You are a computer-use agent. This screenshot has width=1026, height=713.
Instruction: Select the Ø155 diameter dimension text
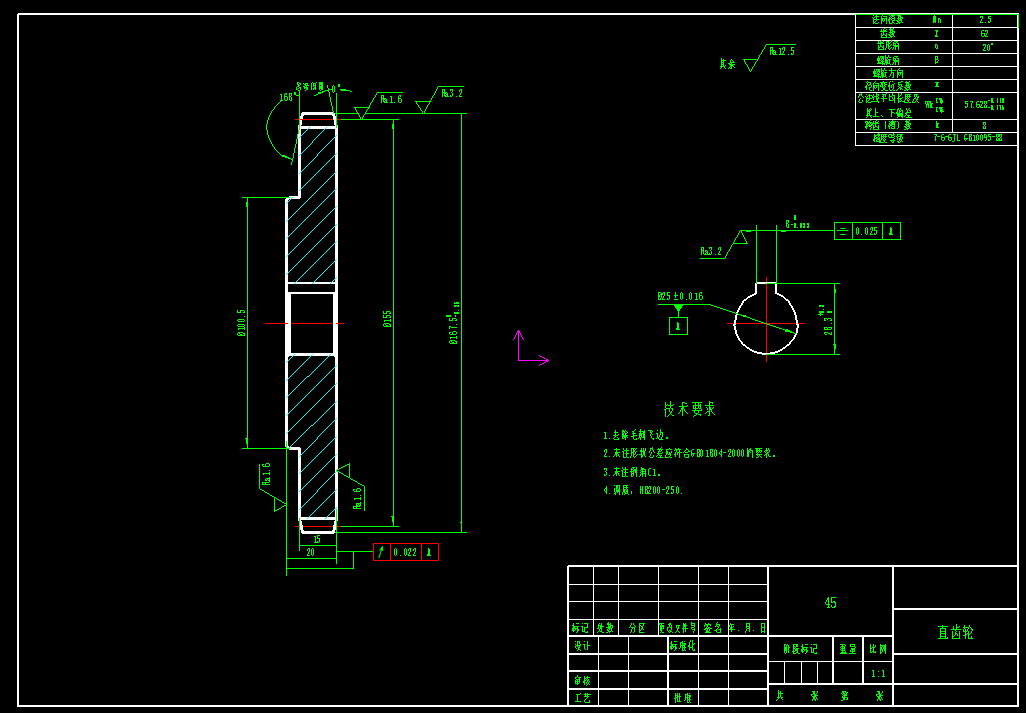point(387,318)
